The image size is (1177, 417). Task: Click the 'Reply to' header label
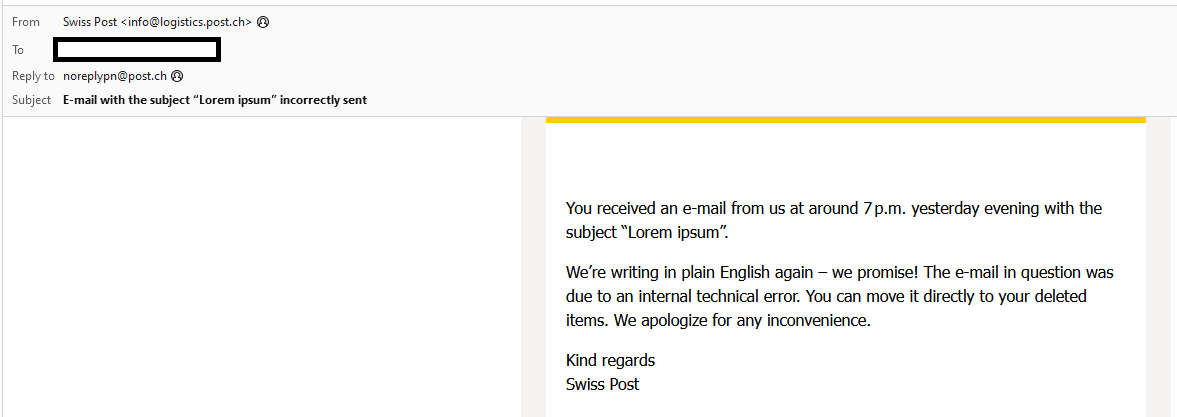point(33,76)
